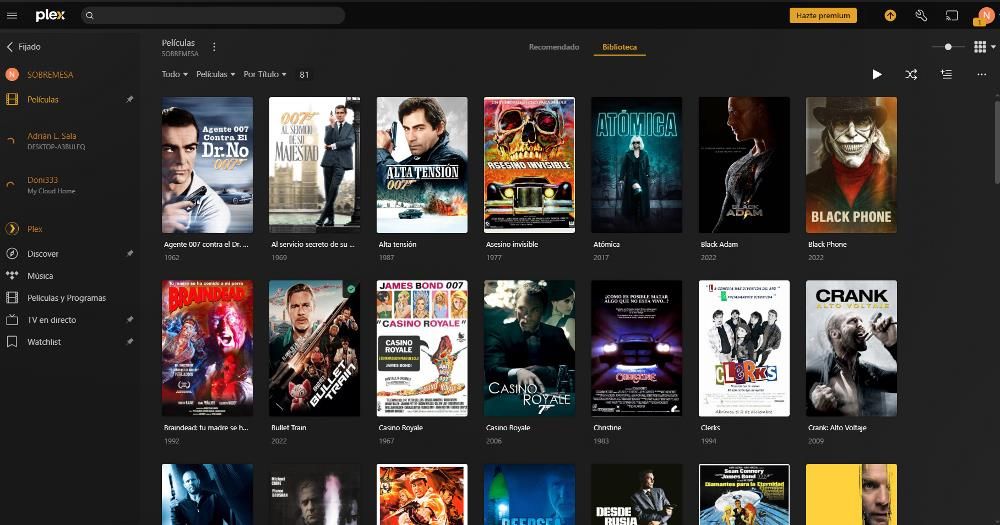Open the Películas type dropdown
The height and width of the screenshot is (525, 1000).
[x=216, y=75]
